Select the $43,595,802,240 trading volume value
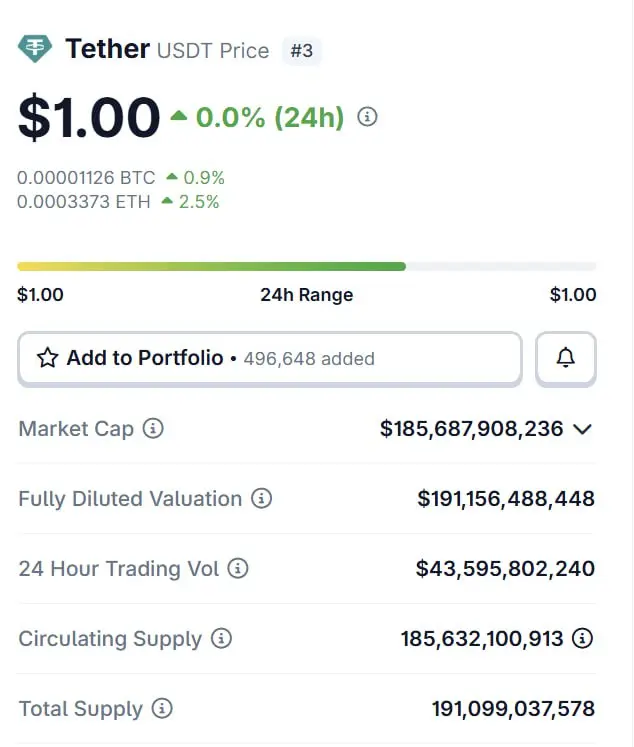Image resolution: width=634 pixels, height=747 pixels. click(x=505, y=569)
